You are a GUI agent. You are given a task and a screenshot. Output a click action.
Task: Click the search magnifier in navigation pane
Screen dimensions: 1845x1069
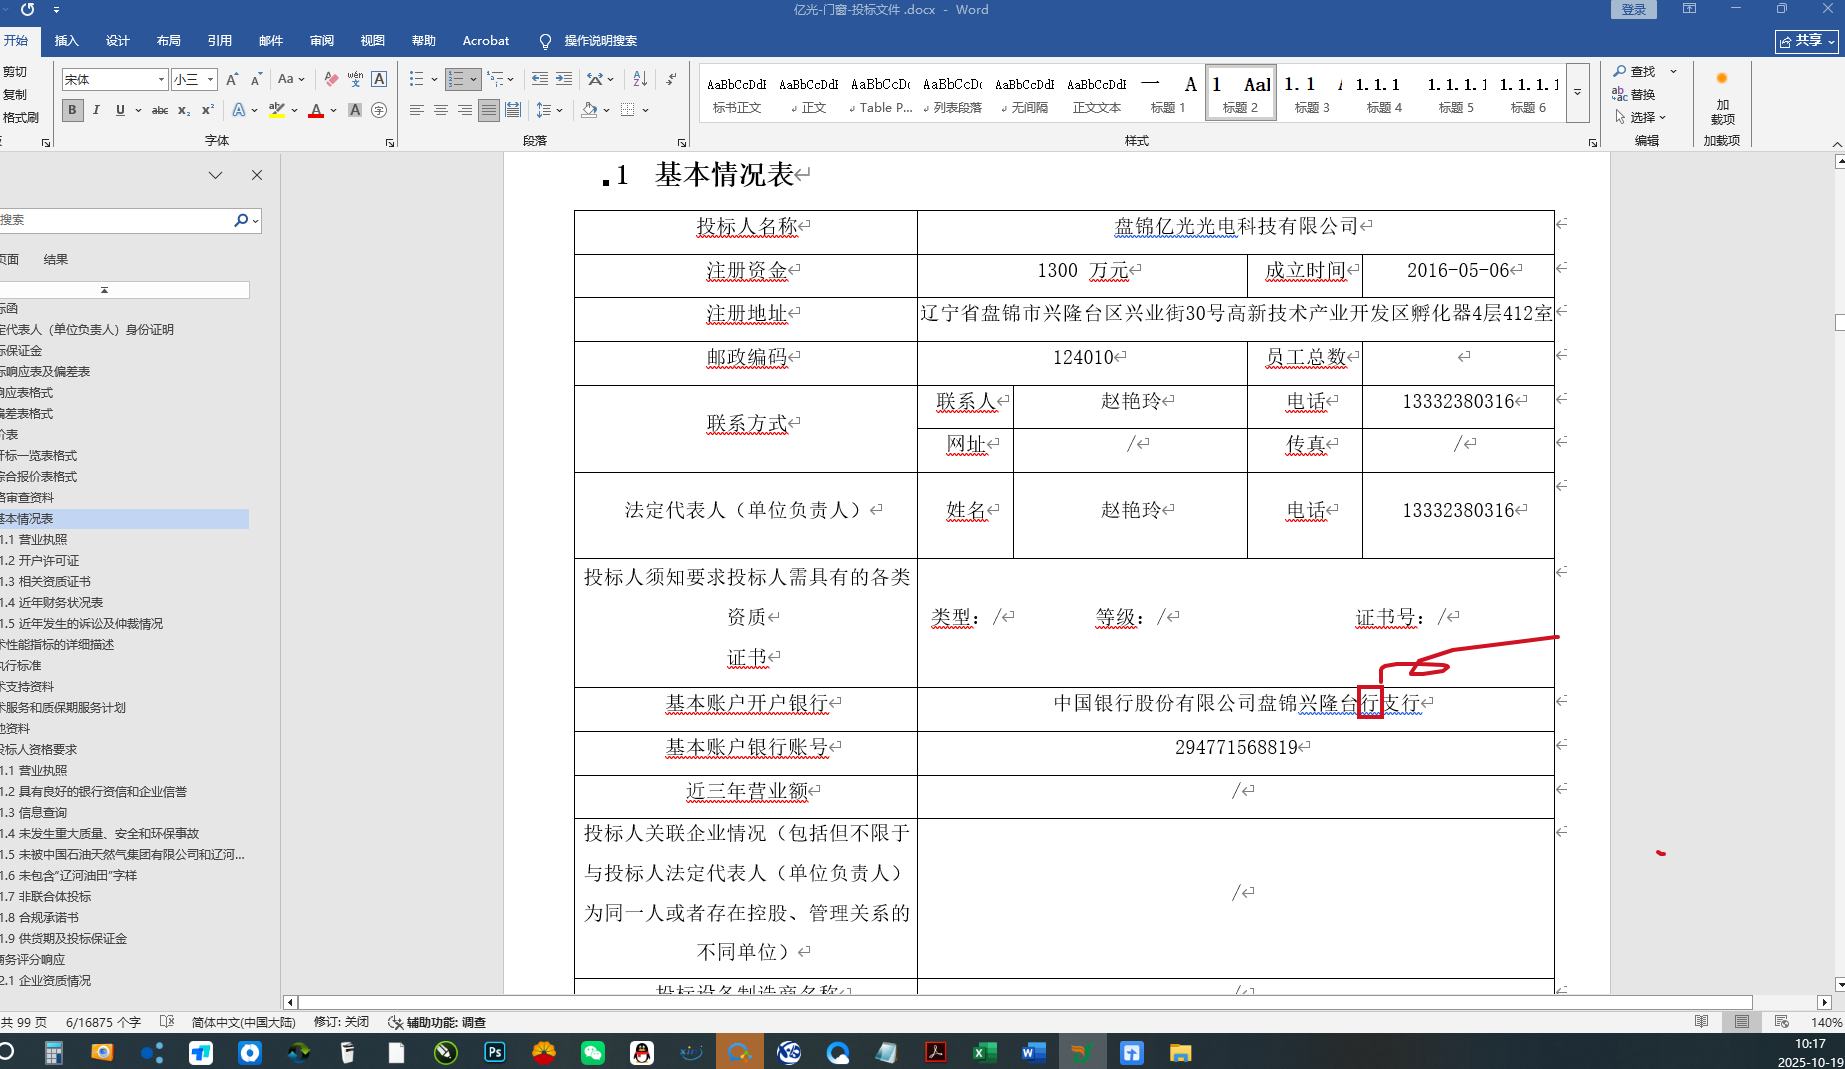point(241,220)
